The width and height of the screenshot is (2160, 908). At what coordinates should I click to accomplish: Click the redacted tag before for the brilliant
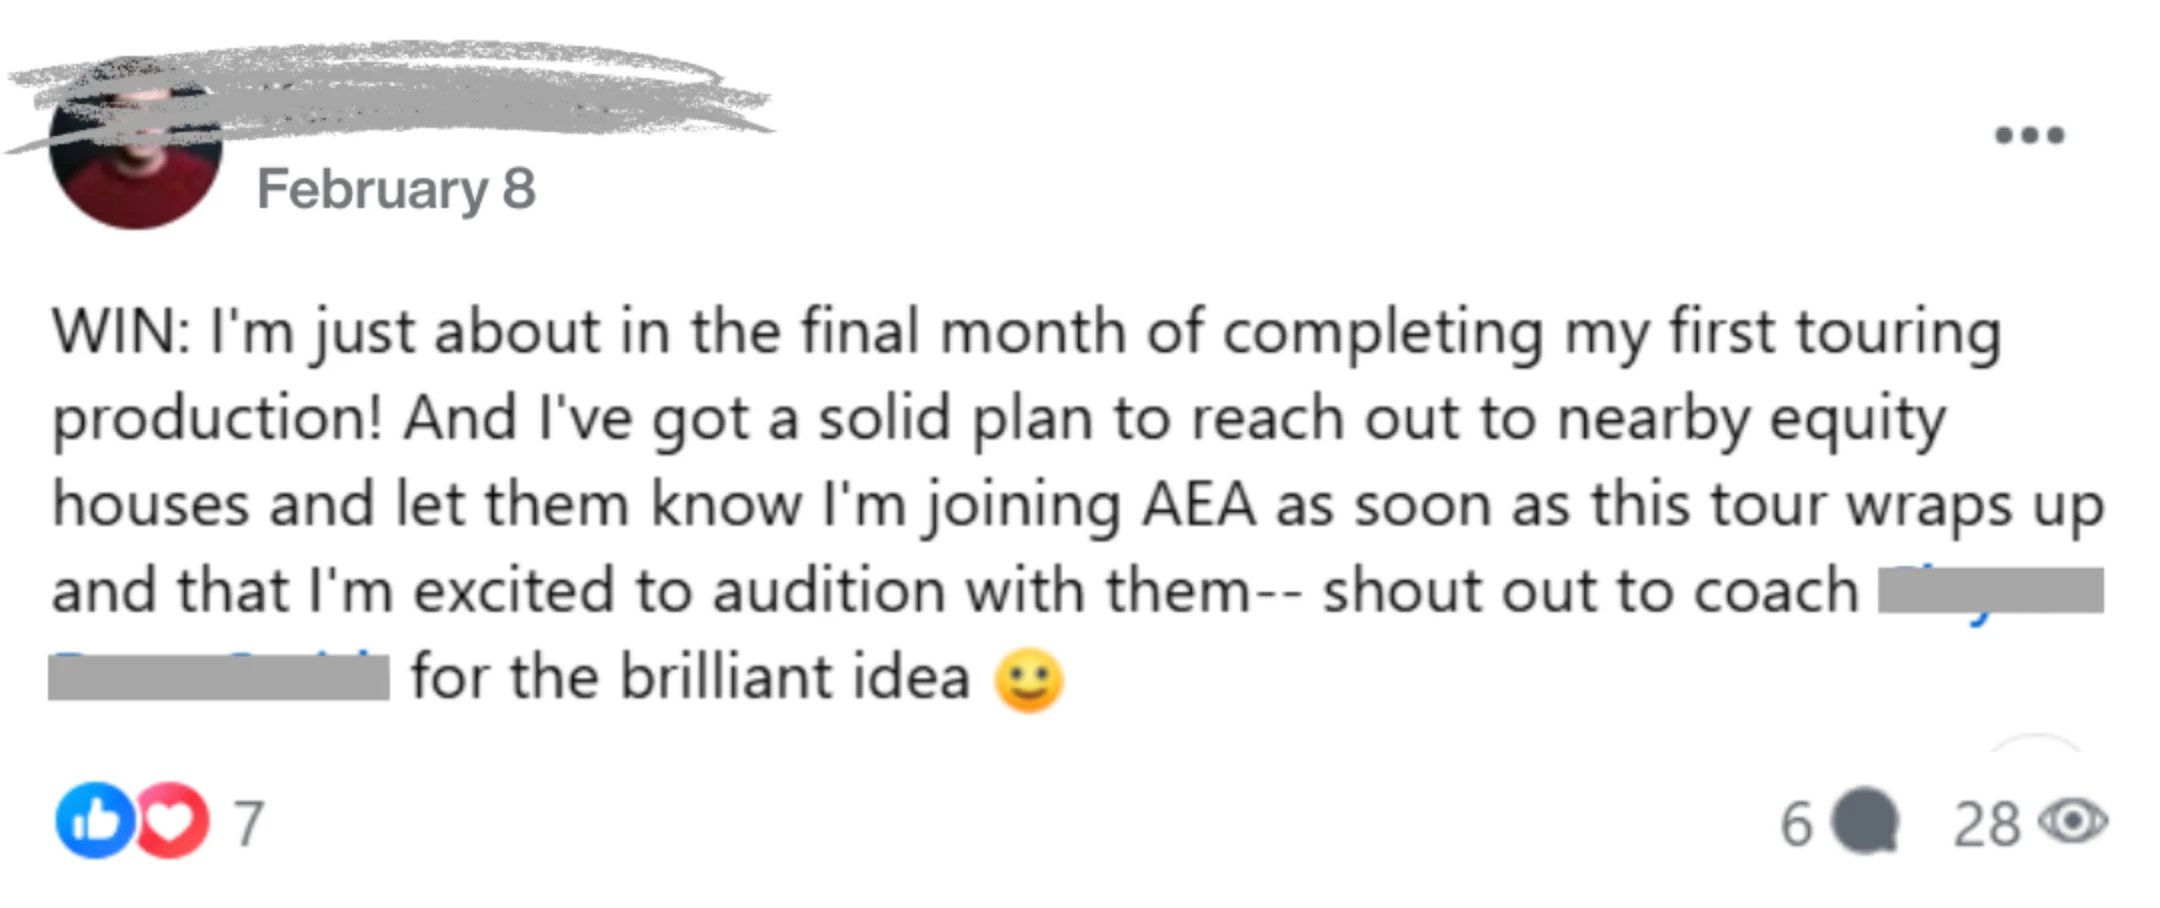point(219,677)
